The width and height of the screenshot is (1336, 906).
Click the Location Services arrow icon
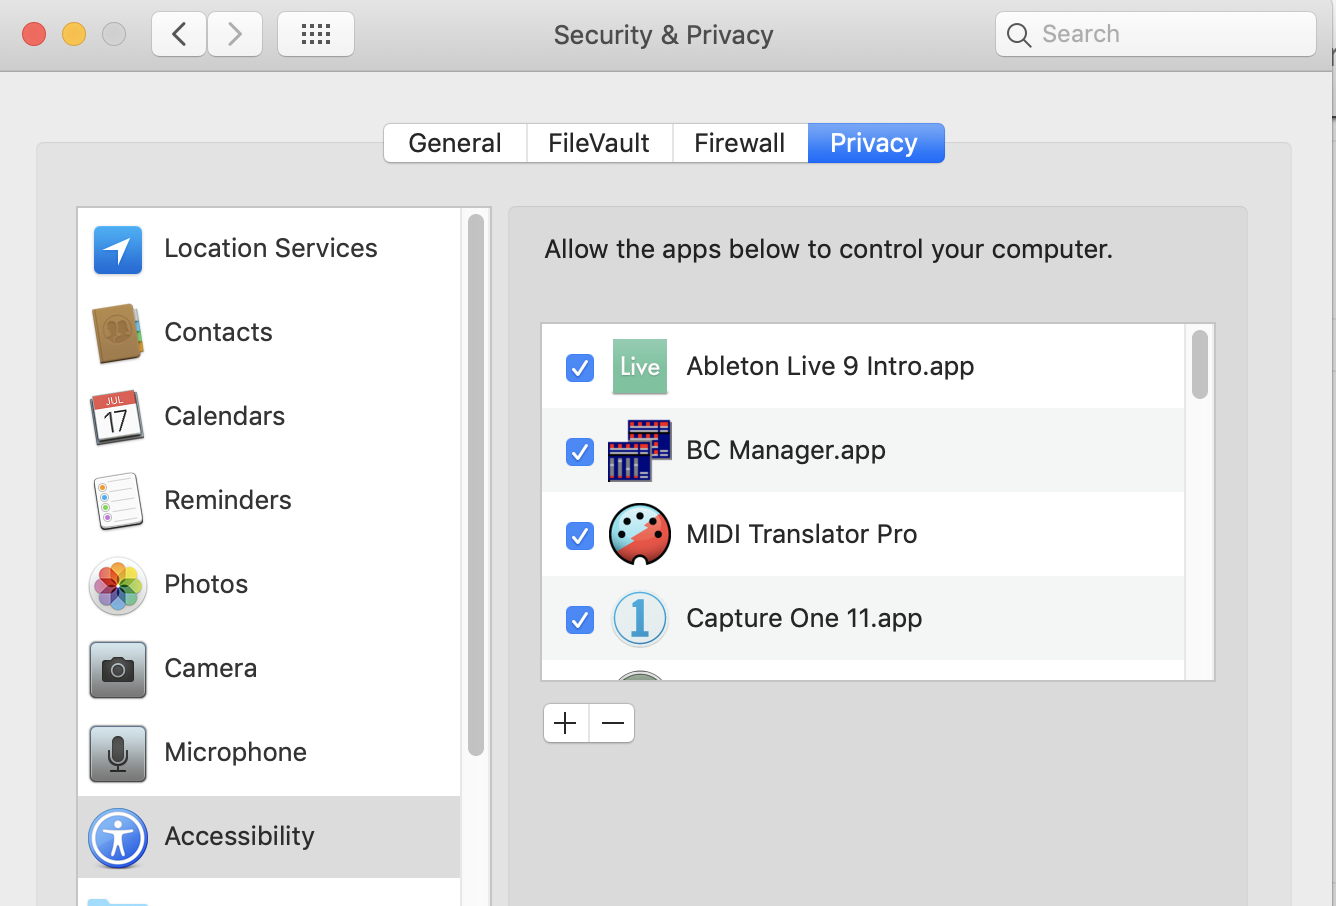[118, 249]
